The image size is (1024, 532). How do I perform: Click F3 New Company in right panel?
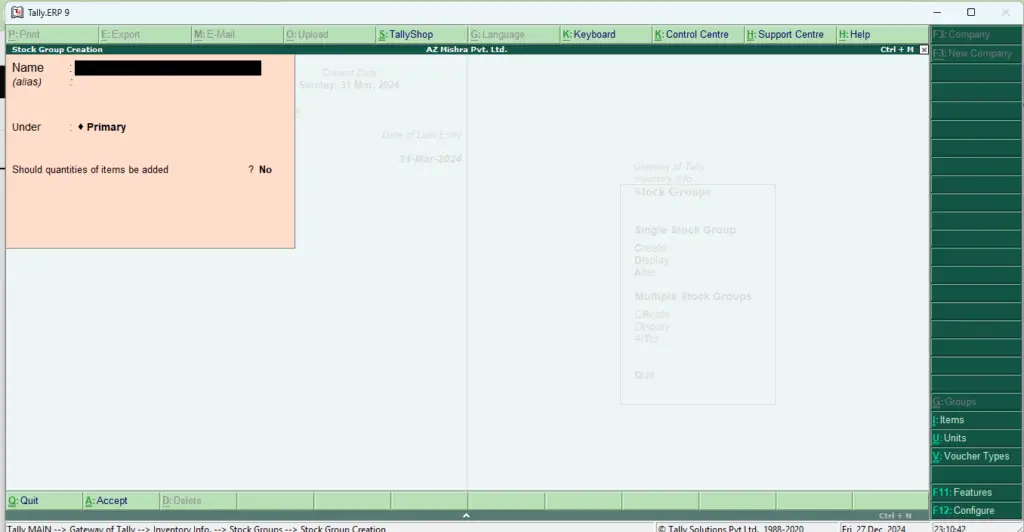pyautogui.click(x=976, y=54)
